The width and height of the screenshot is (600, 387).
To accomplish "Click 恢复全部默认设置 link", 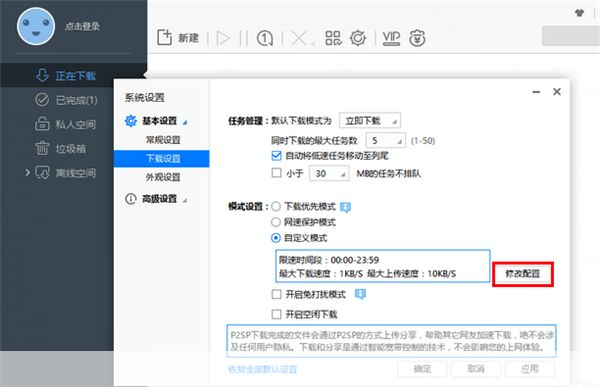I will [262, 369].
